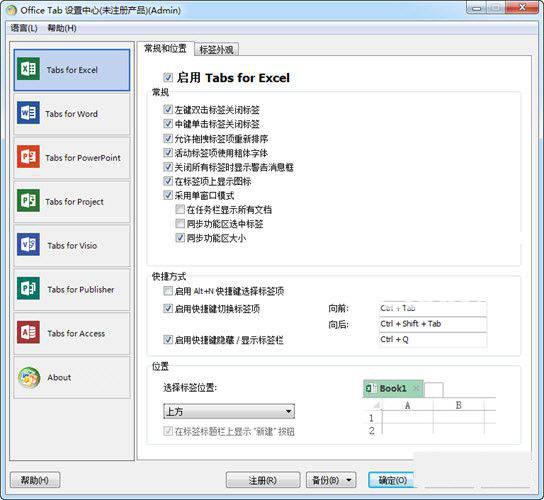Screen dimensions: 544x500
Task: Click the Tabs for Publisher label
Action: tap(80, 289)
